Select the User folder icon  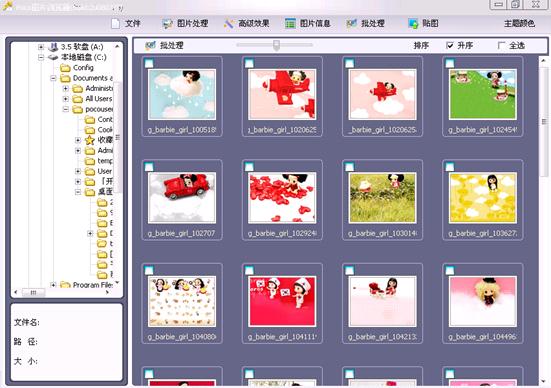90,172
